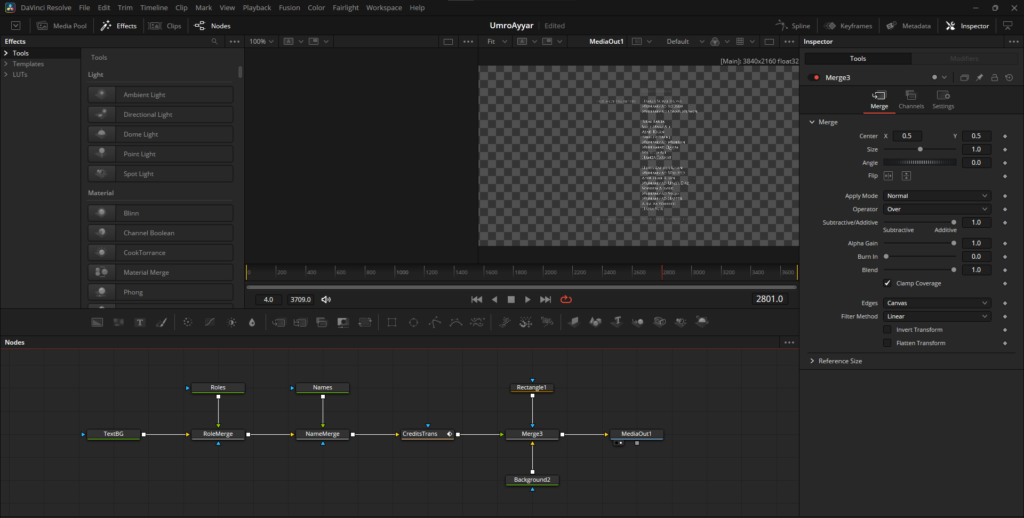Click the Blur droplet tool icon
Image resolution: width=1024 pixels, height=518 pixels.
(252, 322)
